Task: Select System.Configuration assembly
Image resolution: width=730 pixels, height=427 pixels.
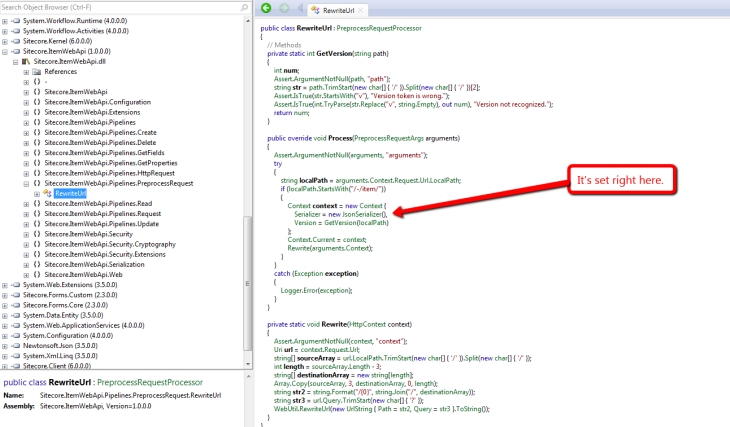Action: (x=68, y=336)
